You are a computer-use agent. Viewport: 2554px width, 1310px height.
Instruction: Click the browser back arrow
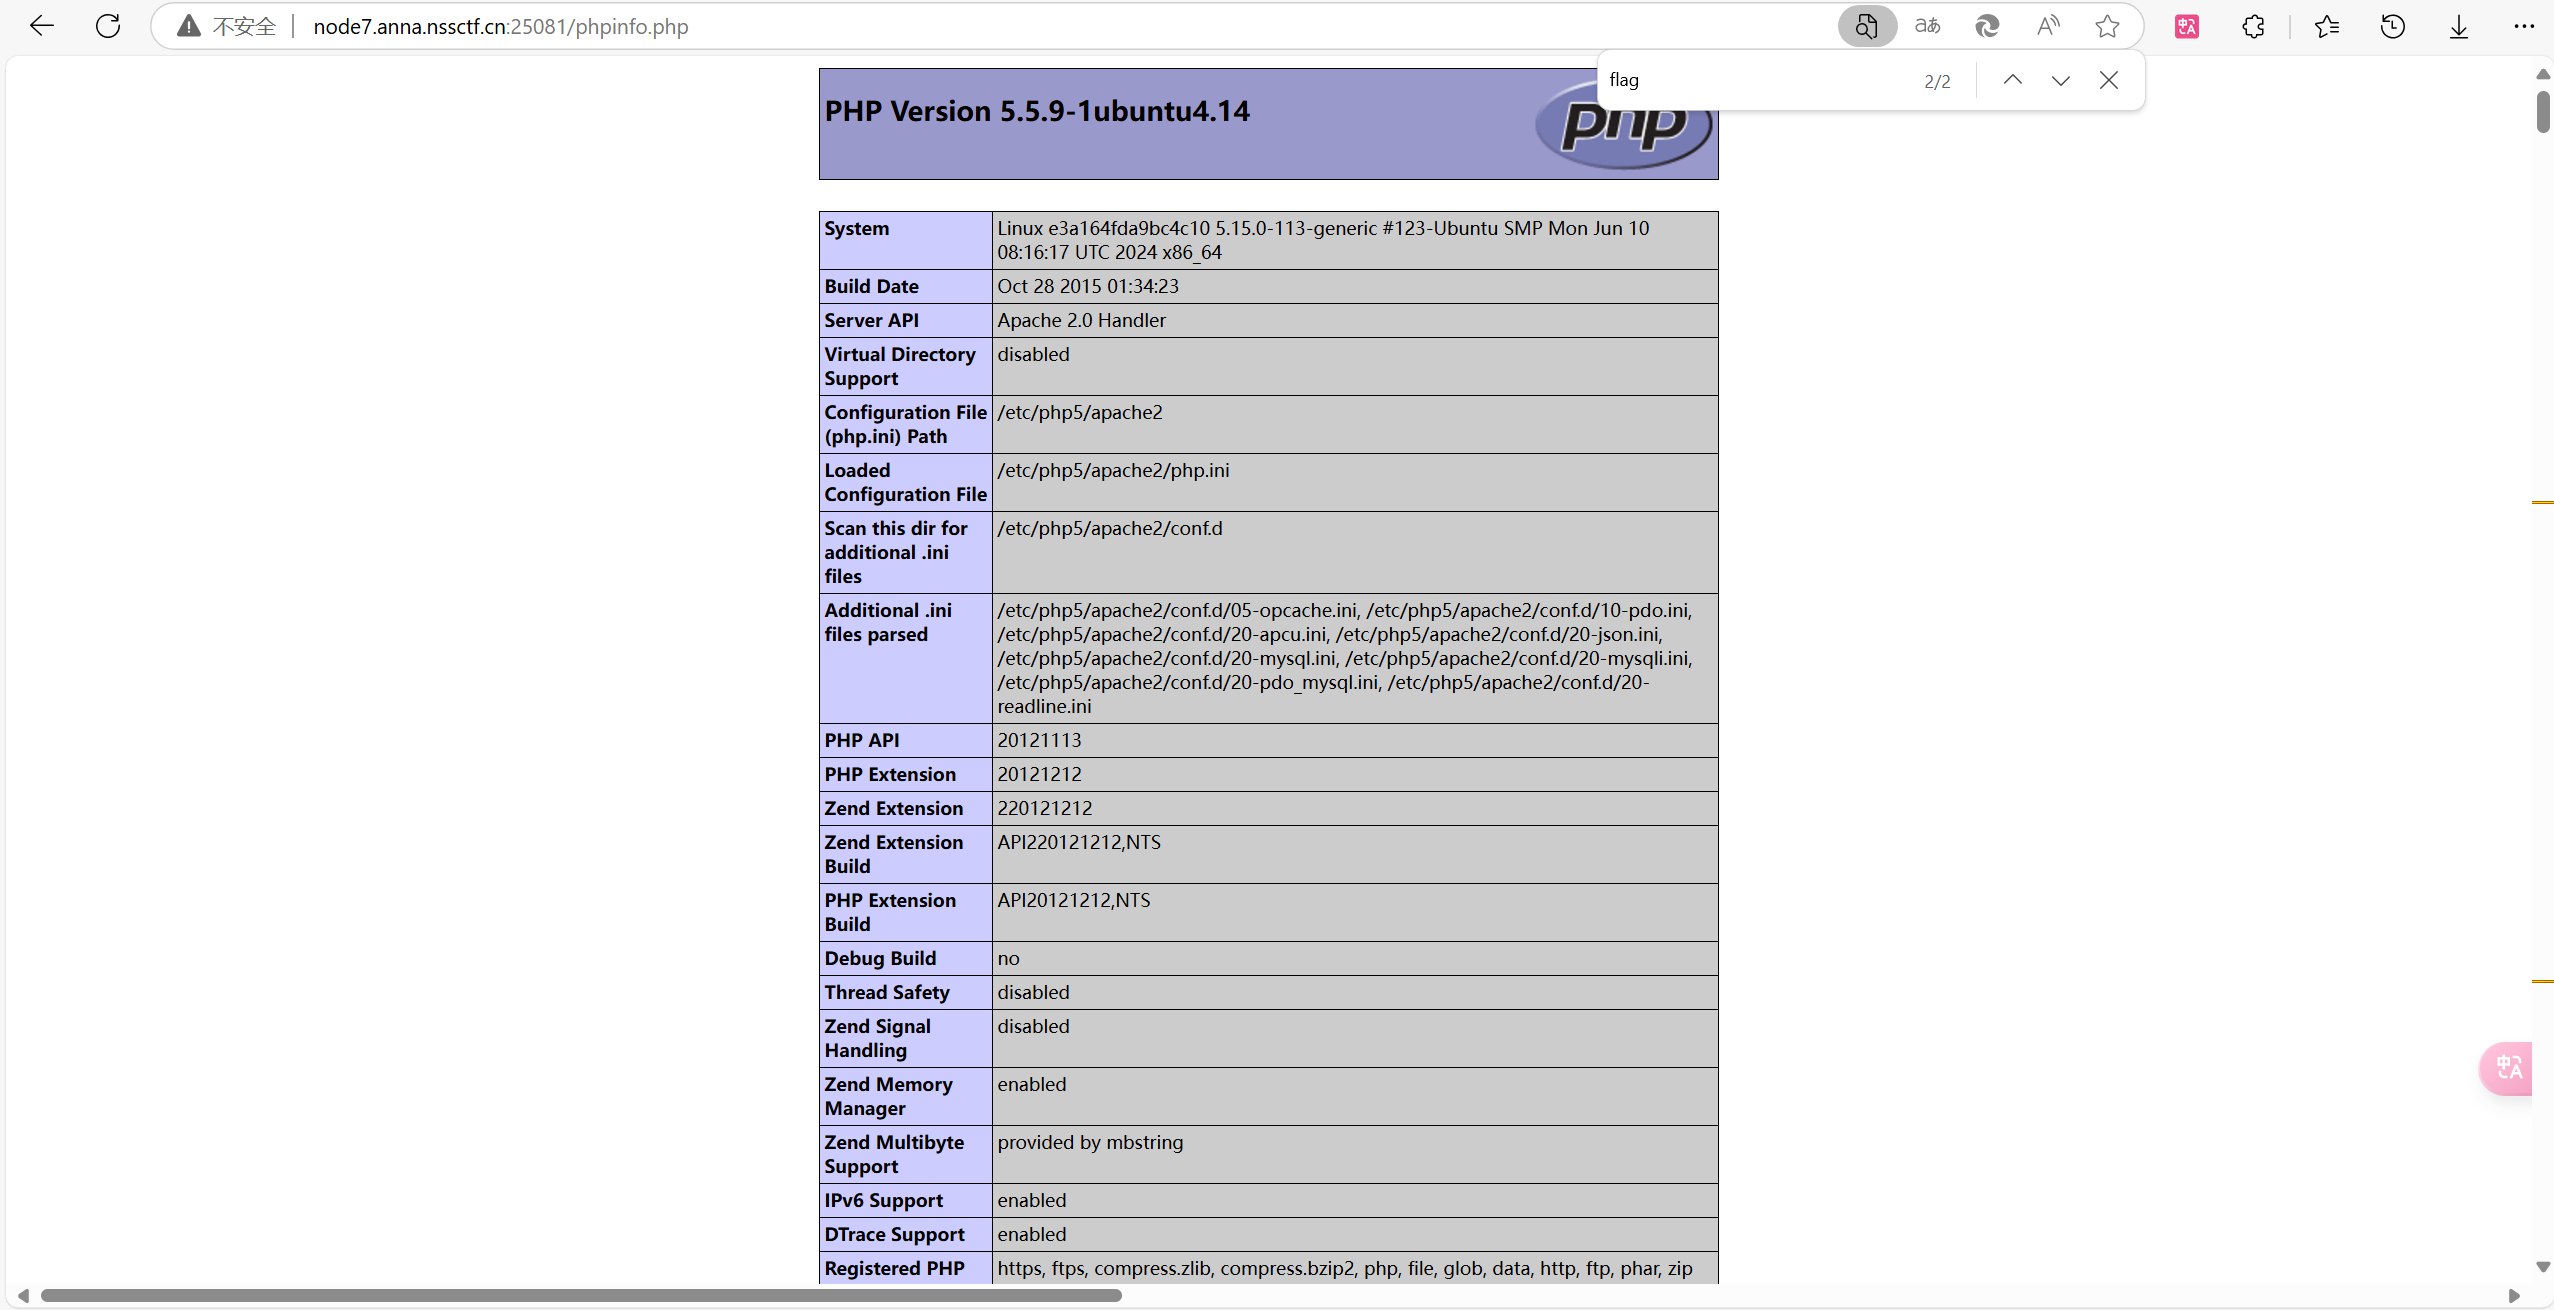point(42,27)
